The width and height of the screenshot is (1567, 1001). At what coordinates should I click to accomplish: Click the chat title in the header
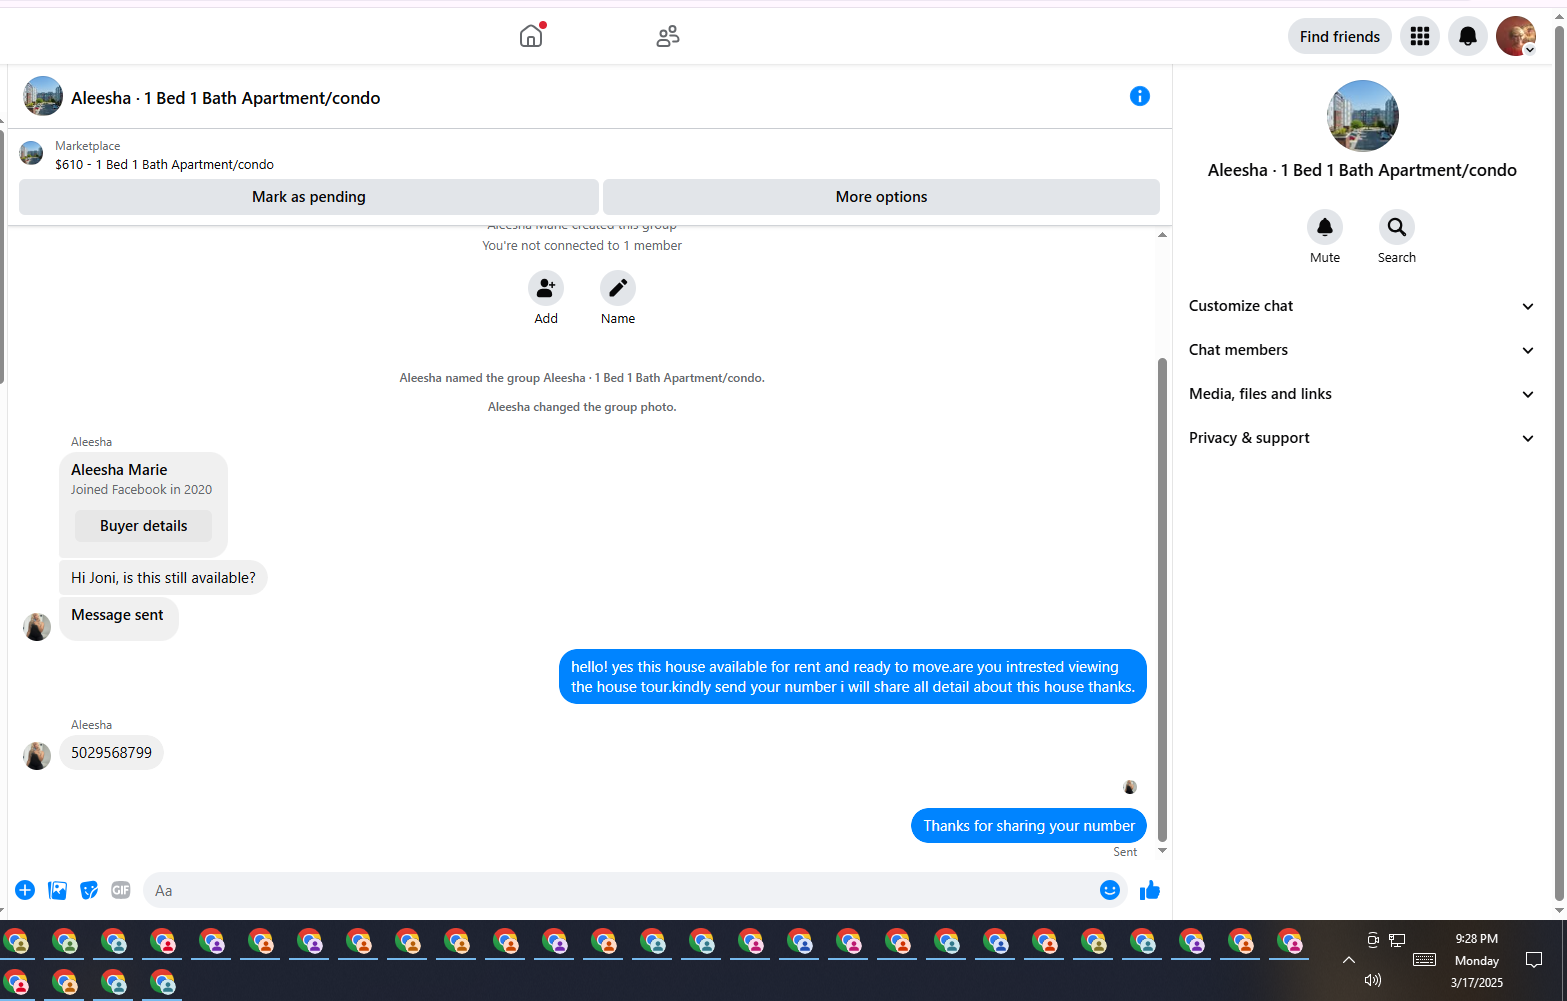[226, 98]
